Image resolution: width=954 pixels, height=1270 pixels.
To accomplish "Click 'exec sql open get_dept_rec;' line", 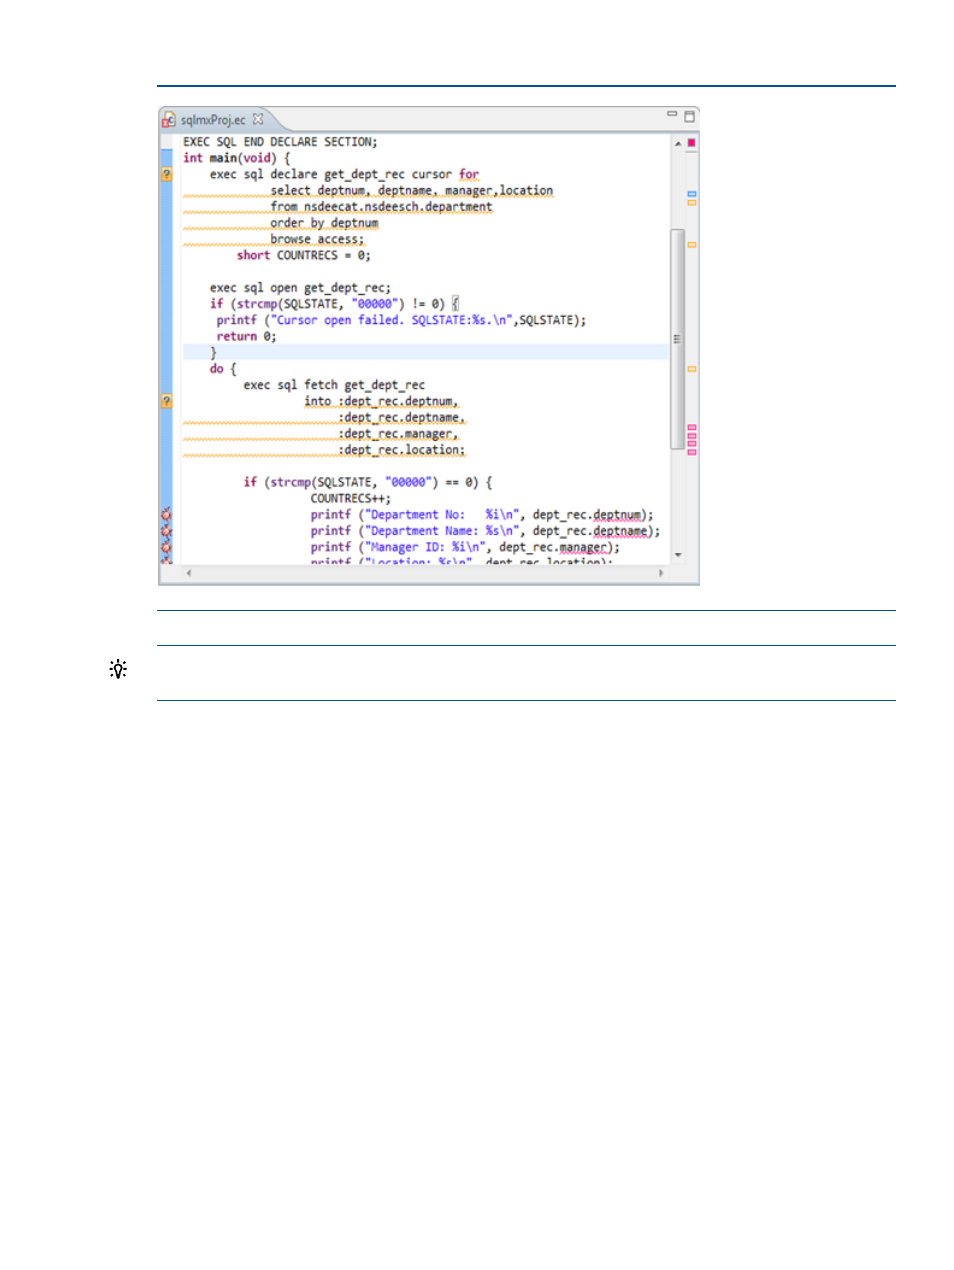I will pos(300,288).
